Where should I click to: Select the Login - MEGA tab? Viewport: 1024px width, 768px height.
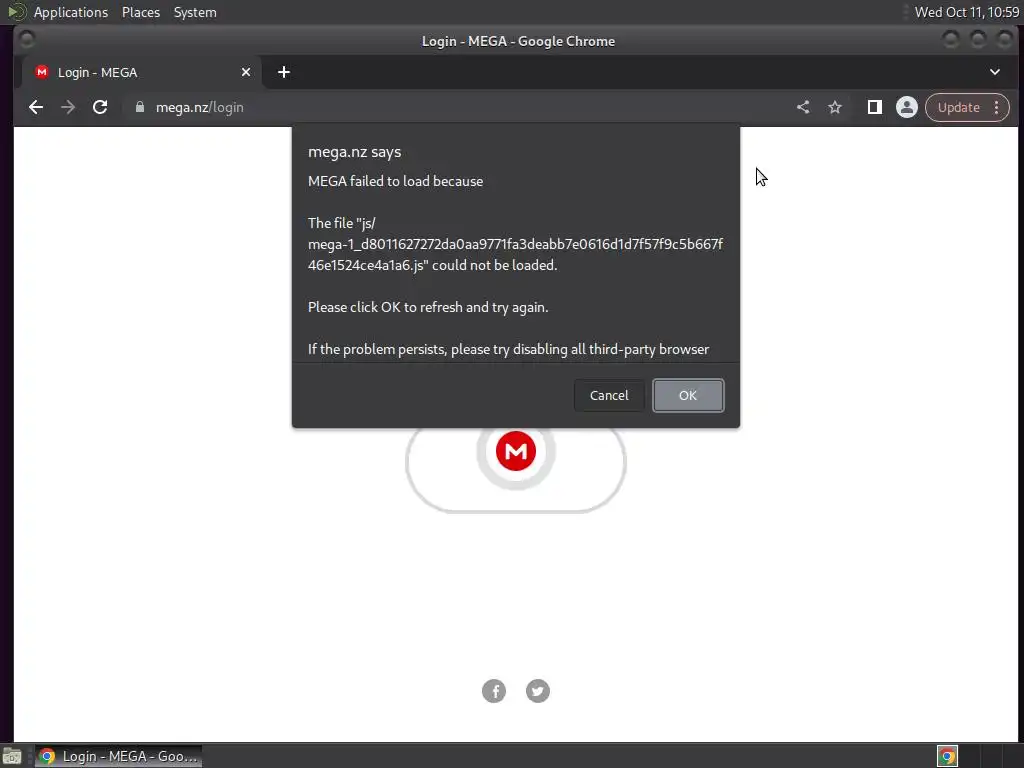pos(142,72)
